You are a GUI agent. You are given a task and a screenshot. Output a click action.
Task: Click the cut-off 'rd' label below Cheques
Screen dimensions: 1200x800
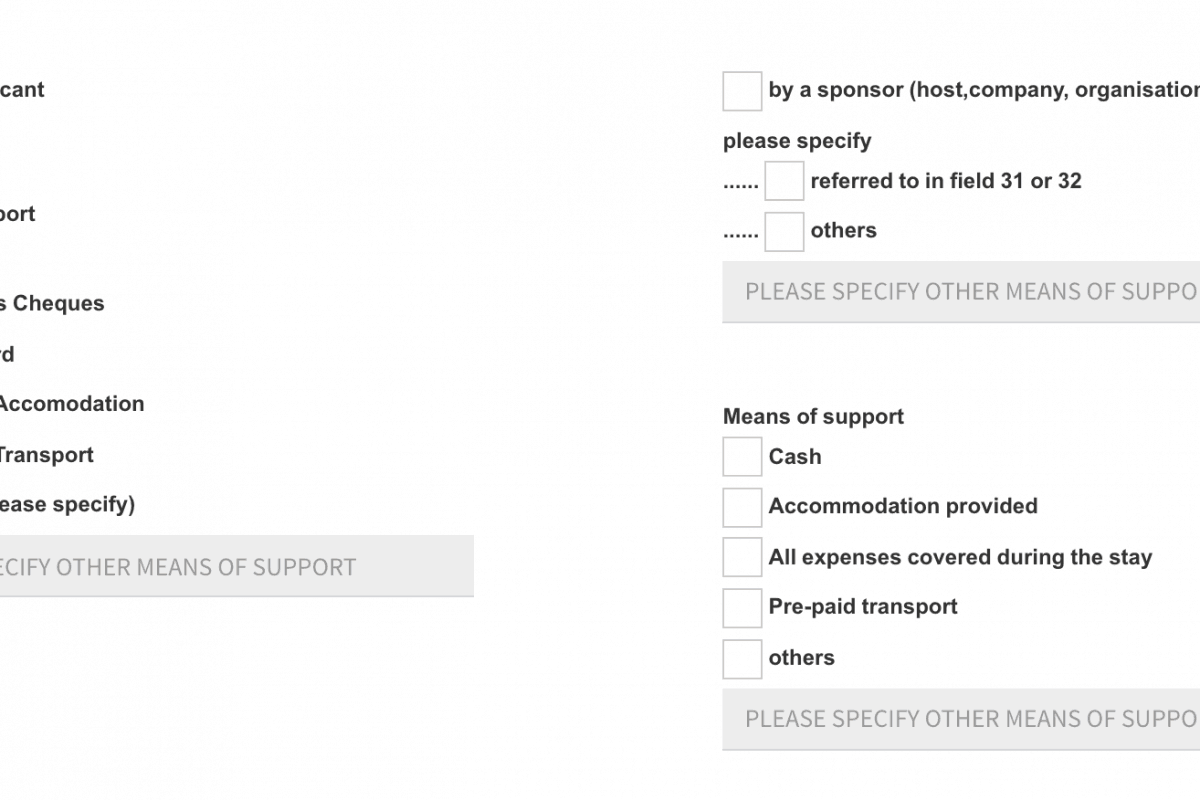coord(7,354)
